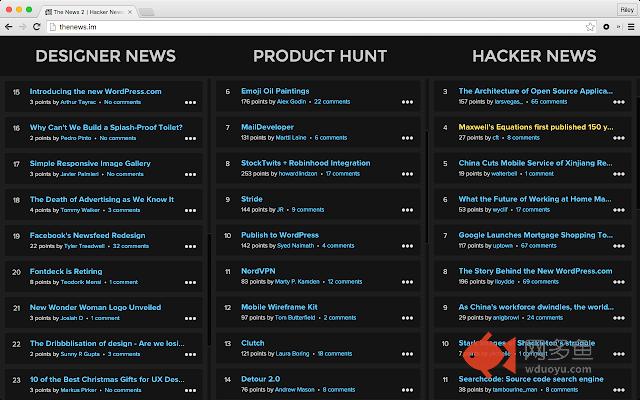The width and height of the screenshot is (640, 400).
Task: View 22 comments on Emoji Oil Paintings
Action: click(x=332, y=102)
